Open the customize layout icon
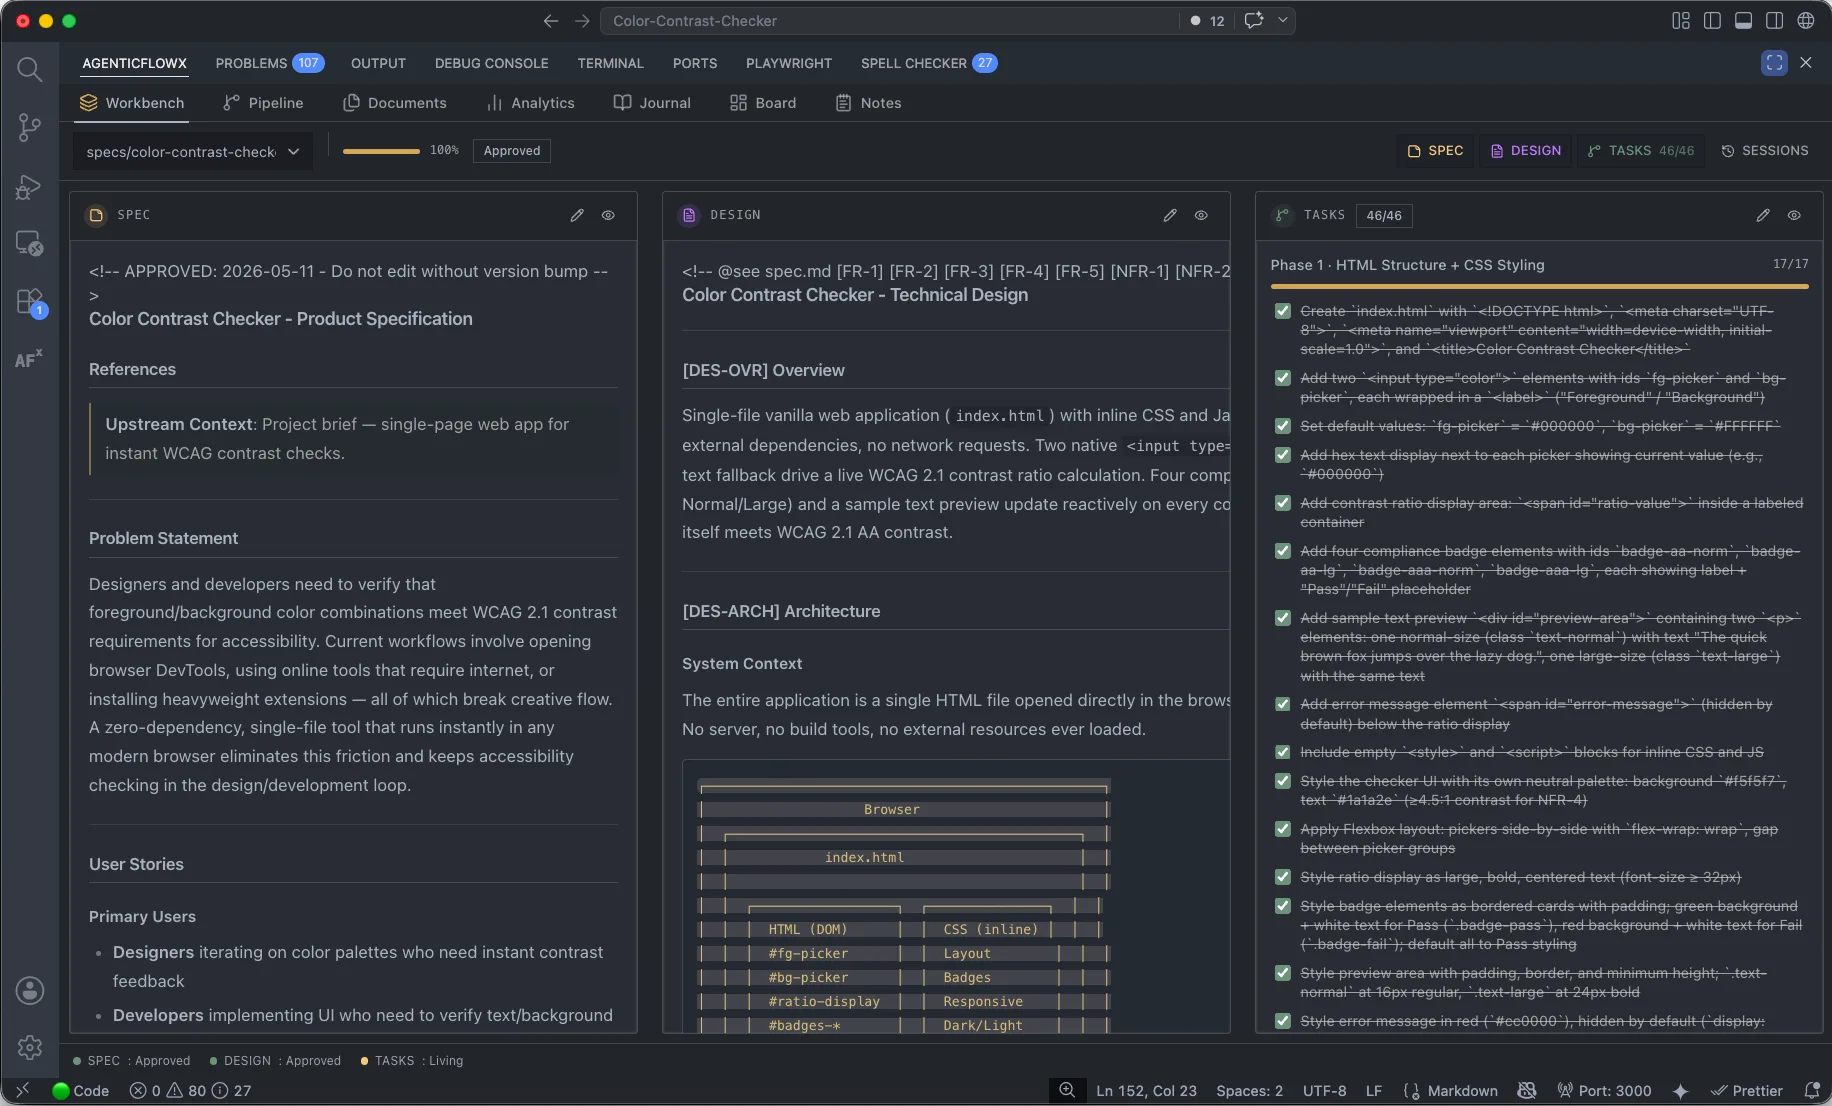This screenshot has width=1832, height=1106. click(x=1681, y=21)
